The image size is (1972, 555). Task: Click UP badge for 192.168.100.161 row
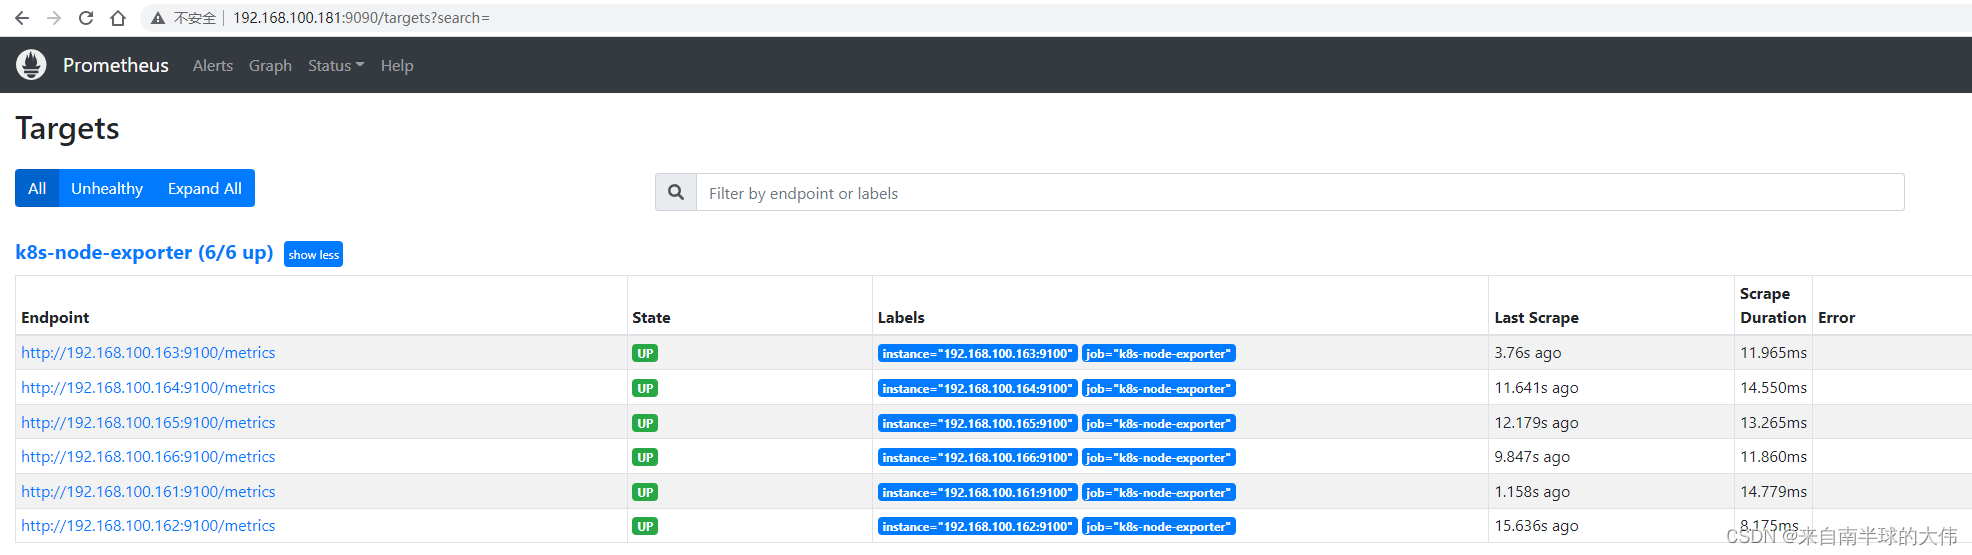645,492
